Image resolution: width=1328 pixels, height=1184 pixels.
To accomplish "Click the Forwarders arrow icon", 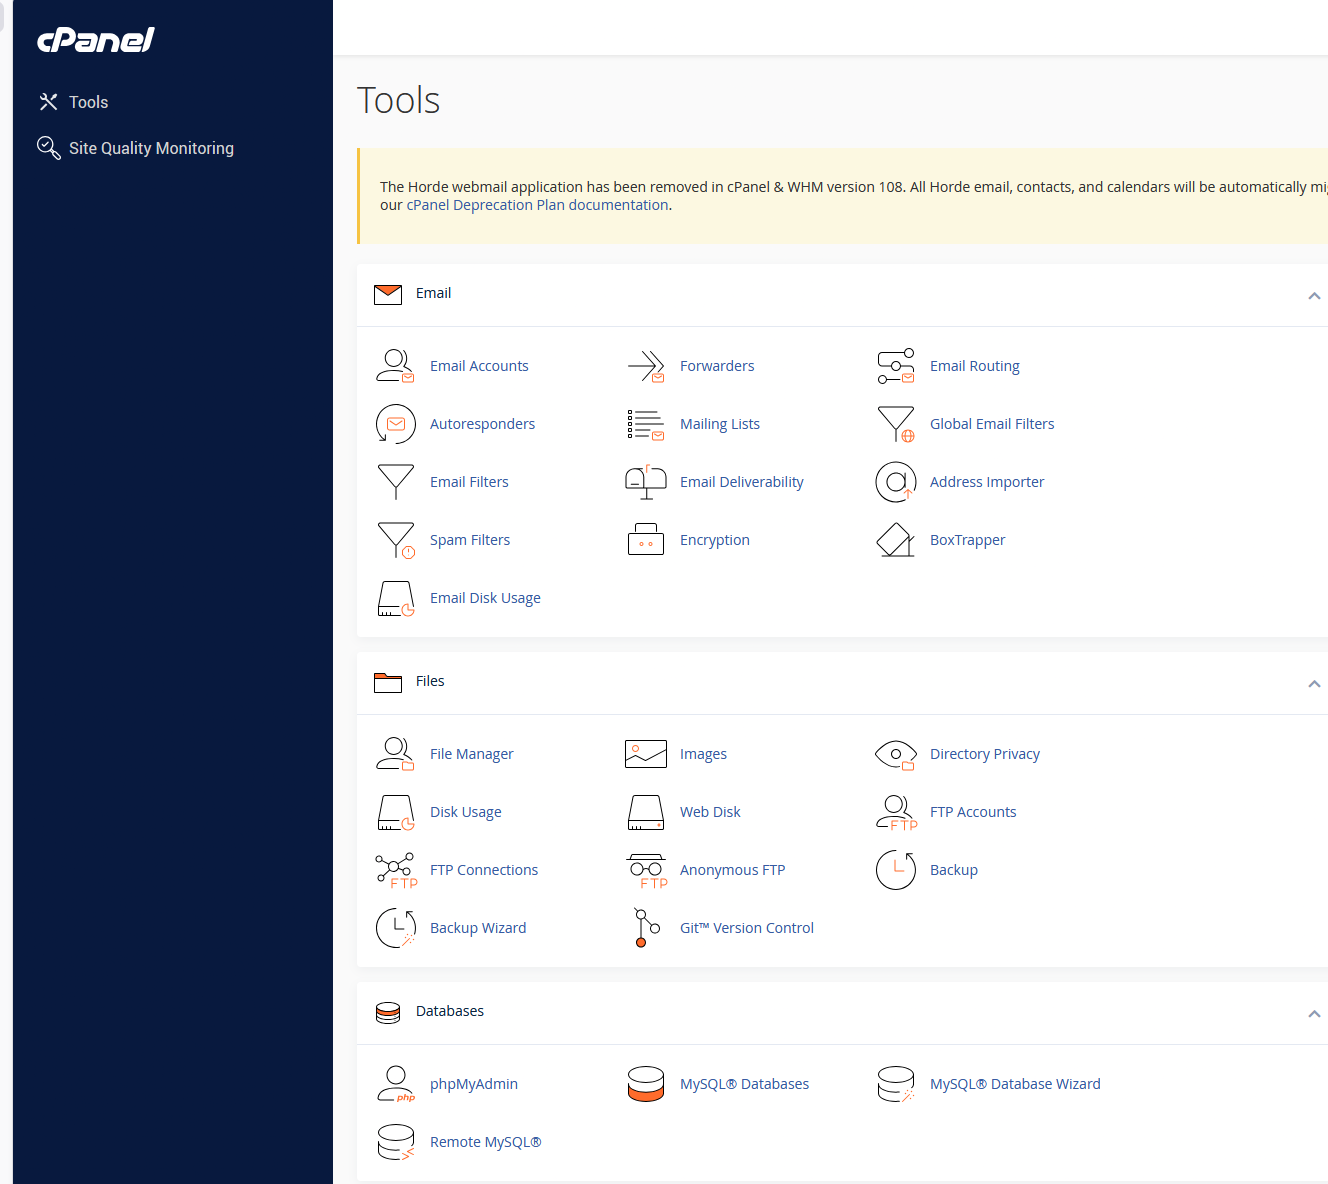I will click(x=646, y=366).
